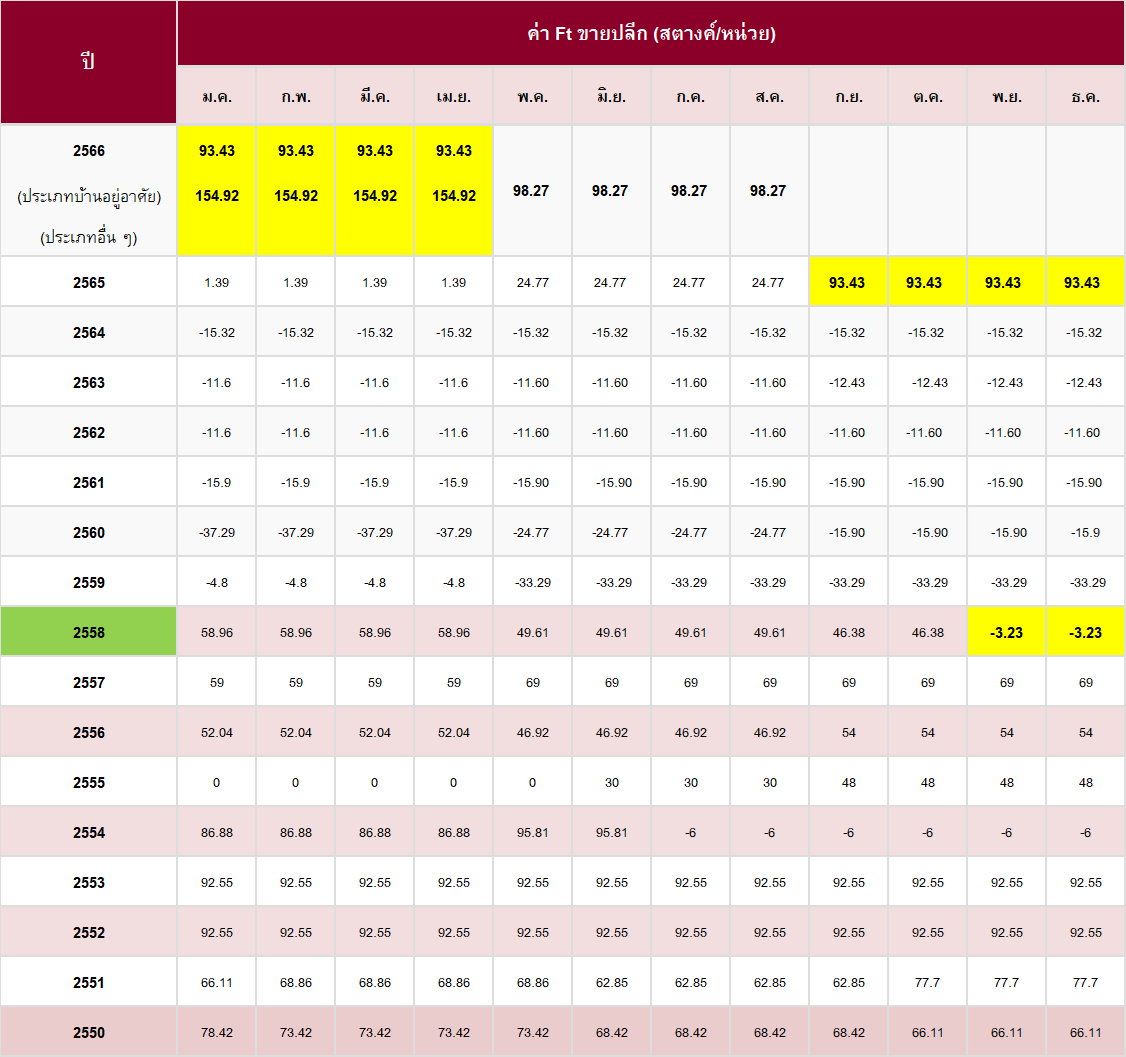Select the มิ.ย. month column header

point(611,97)
